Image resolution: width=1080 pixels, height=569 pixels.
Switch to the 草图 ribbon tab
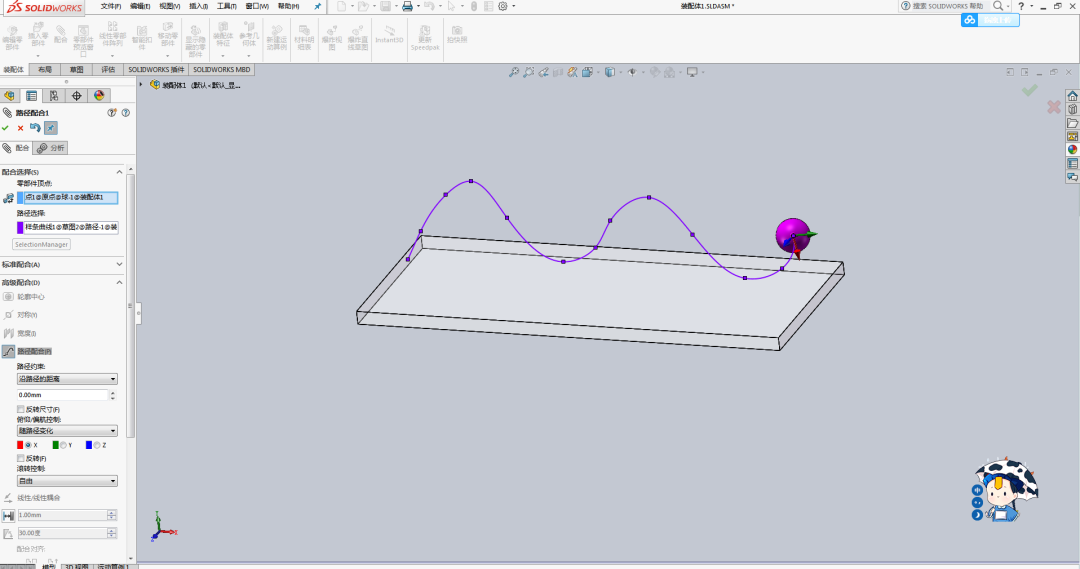point(76,70)
